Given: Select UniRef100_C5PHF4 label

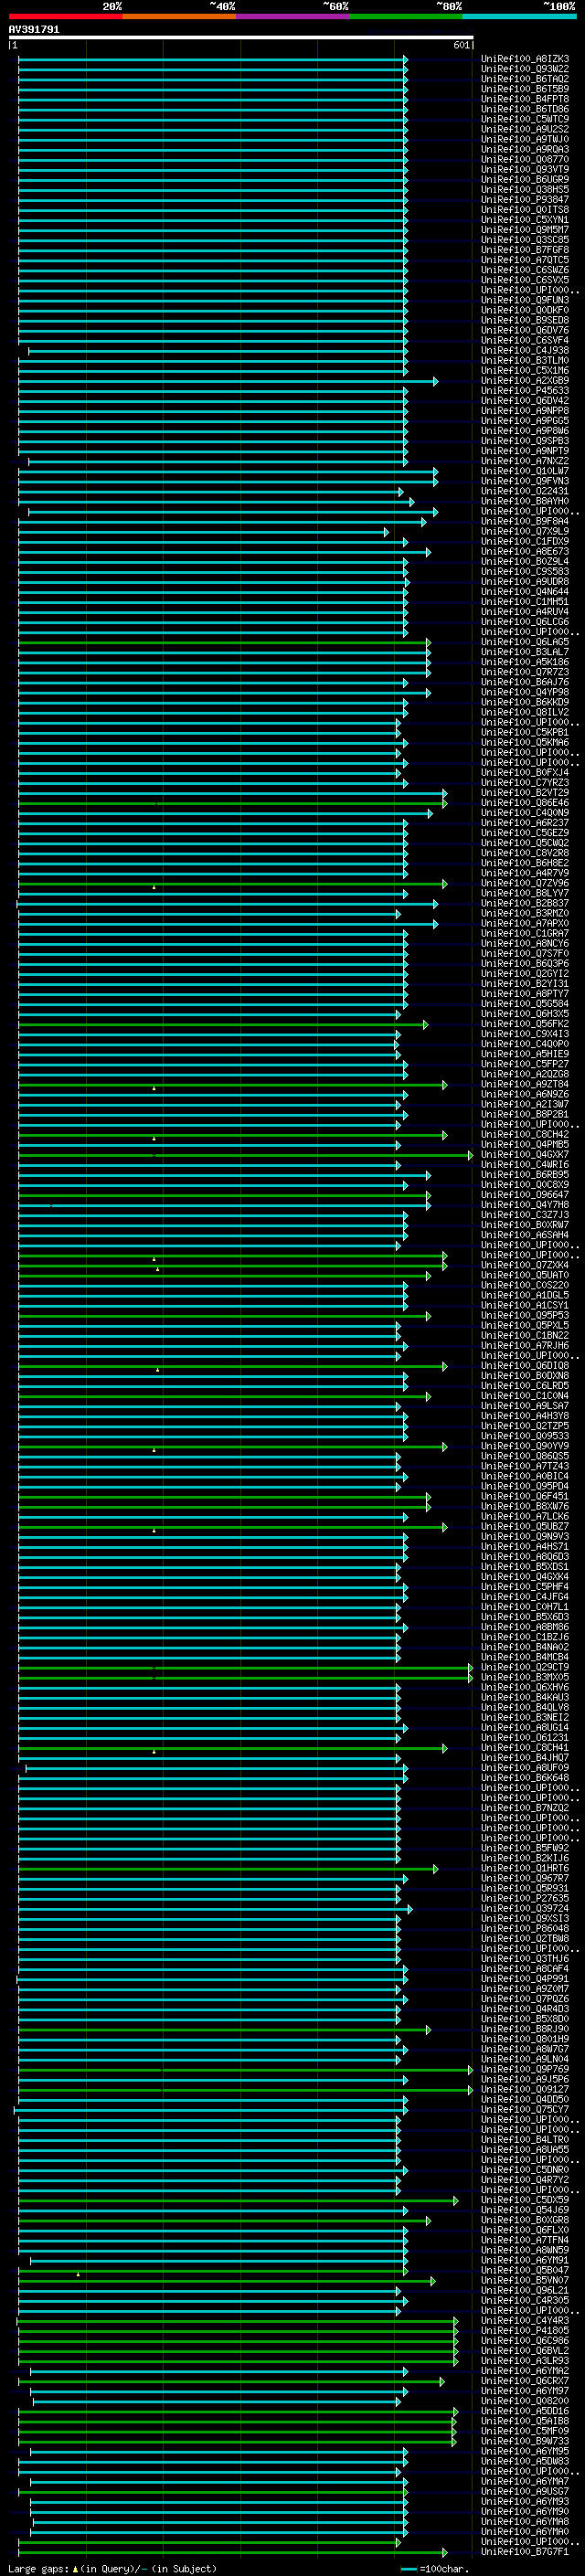Looking at the screenshot, I should click(x=524, y=1587).
